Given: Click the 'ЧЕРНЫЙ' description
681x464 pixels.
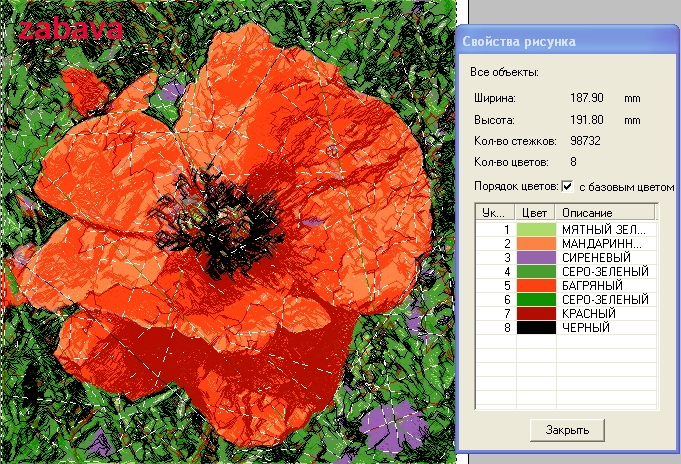Looking at the screenshot, I should [x=586, y=327].
